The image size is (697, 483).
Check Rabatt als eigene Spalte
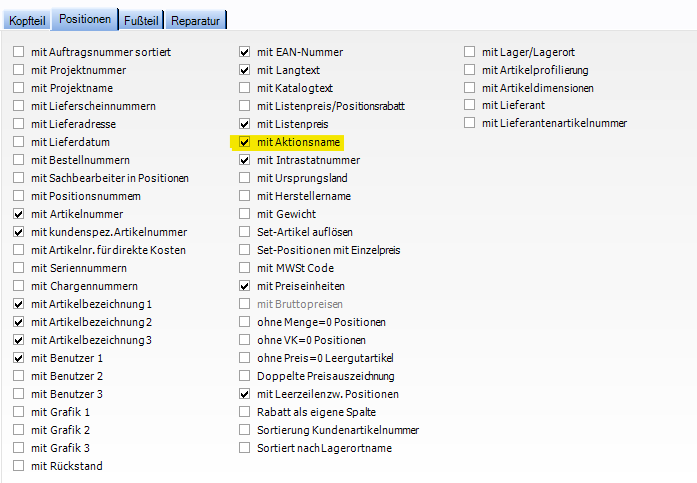pos(245,412)
